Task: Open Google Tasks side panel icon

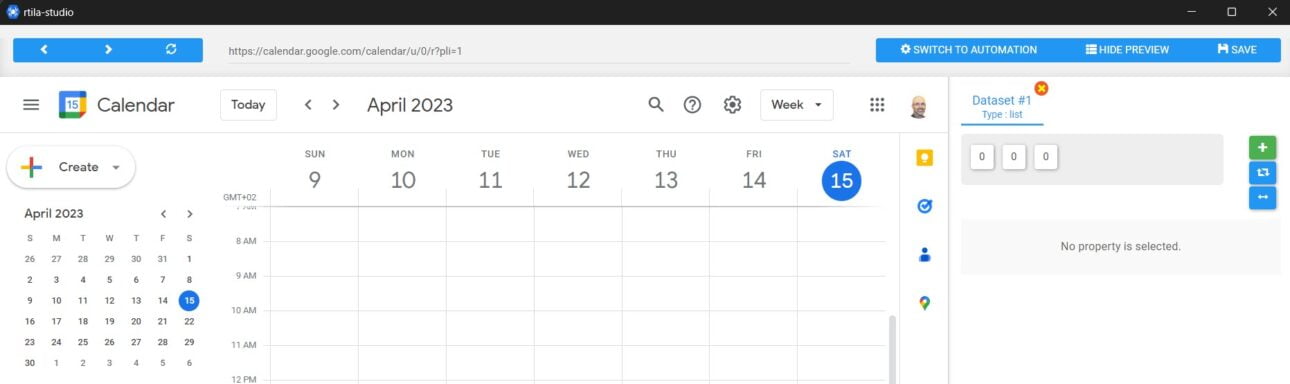Action: click(925, 206)
